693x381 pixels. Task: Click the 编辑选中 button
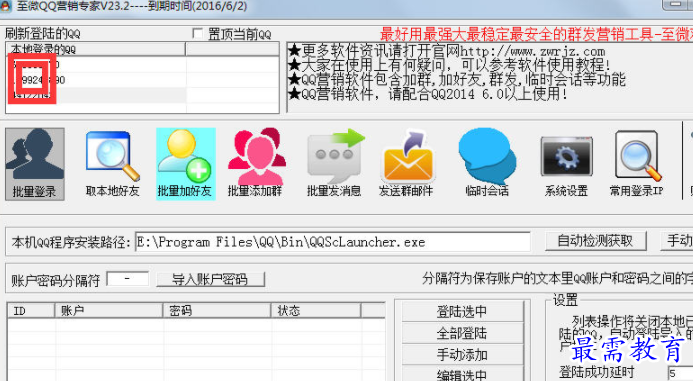pyautogui.click(x=462, y=375)
